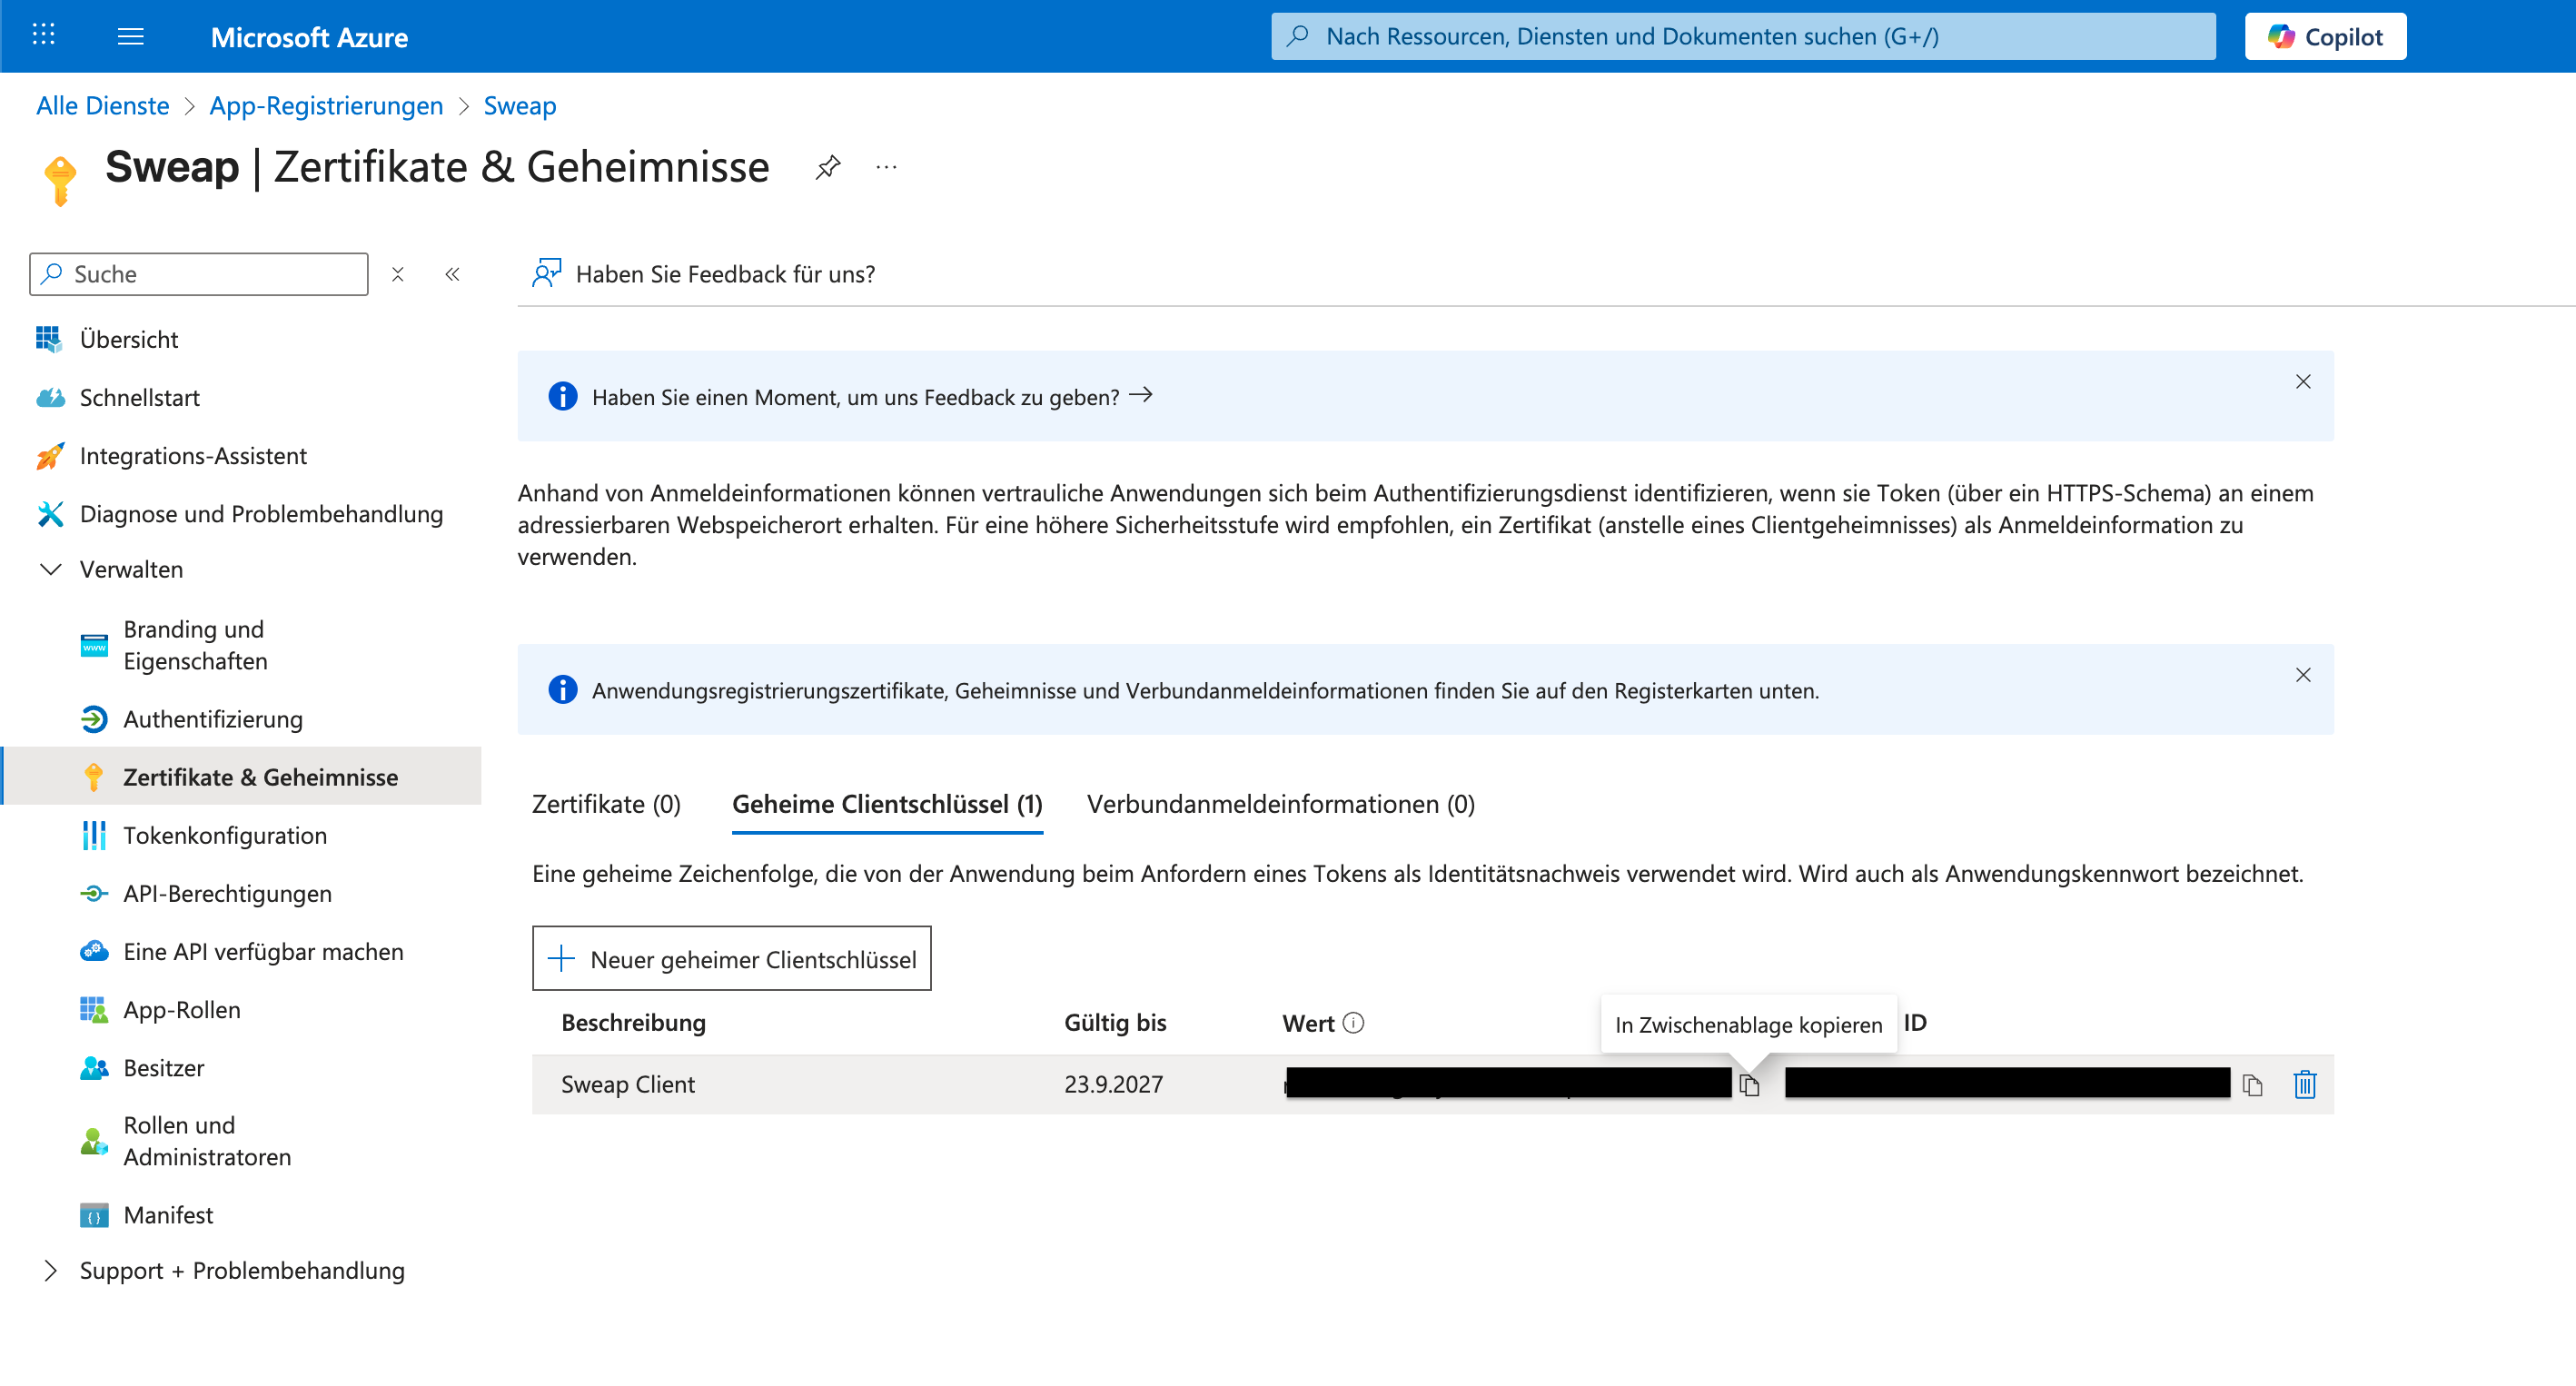Delete the Sweap Client secret
Image resolution: width=2576 pixels, height=1386 pixels.
2304,1085
